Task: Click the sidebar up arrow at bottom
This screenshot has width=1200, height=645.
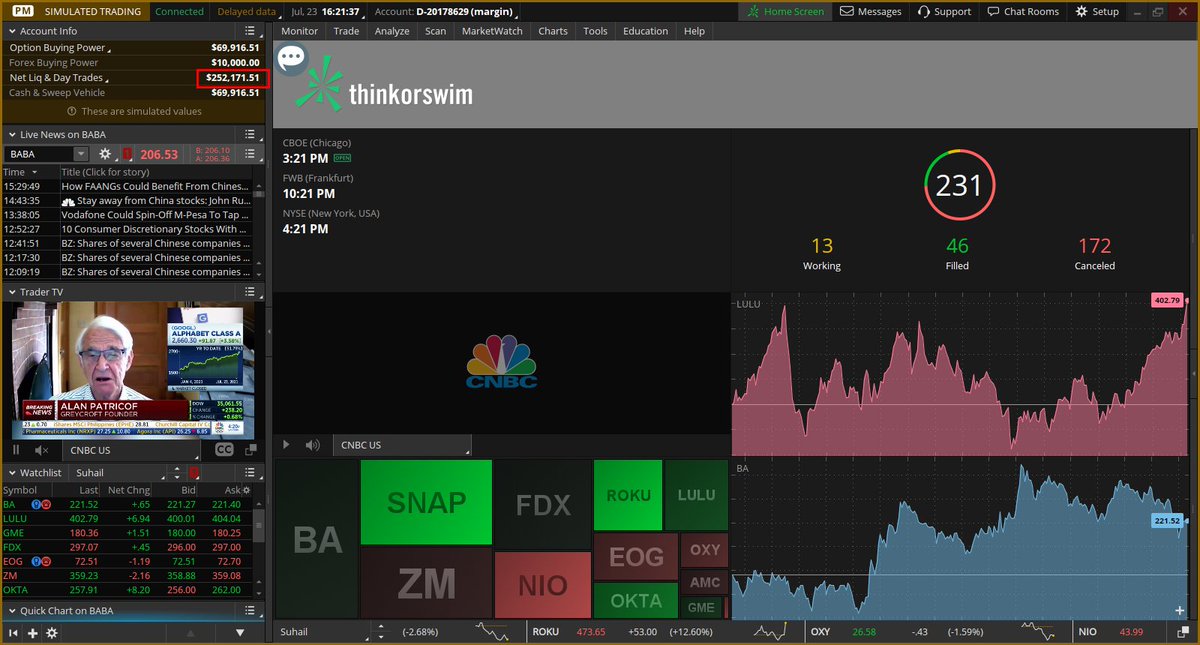Action: coord(191,632)
